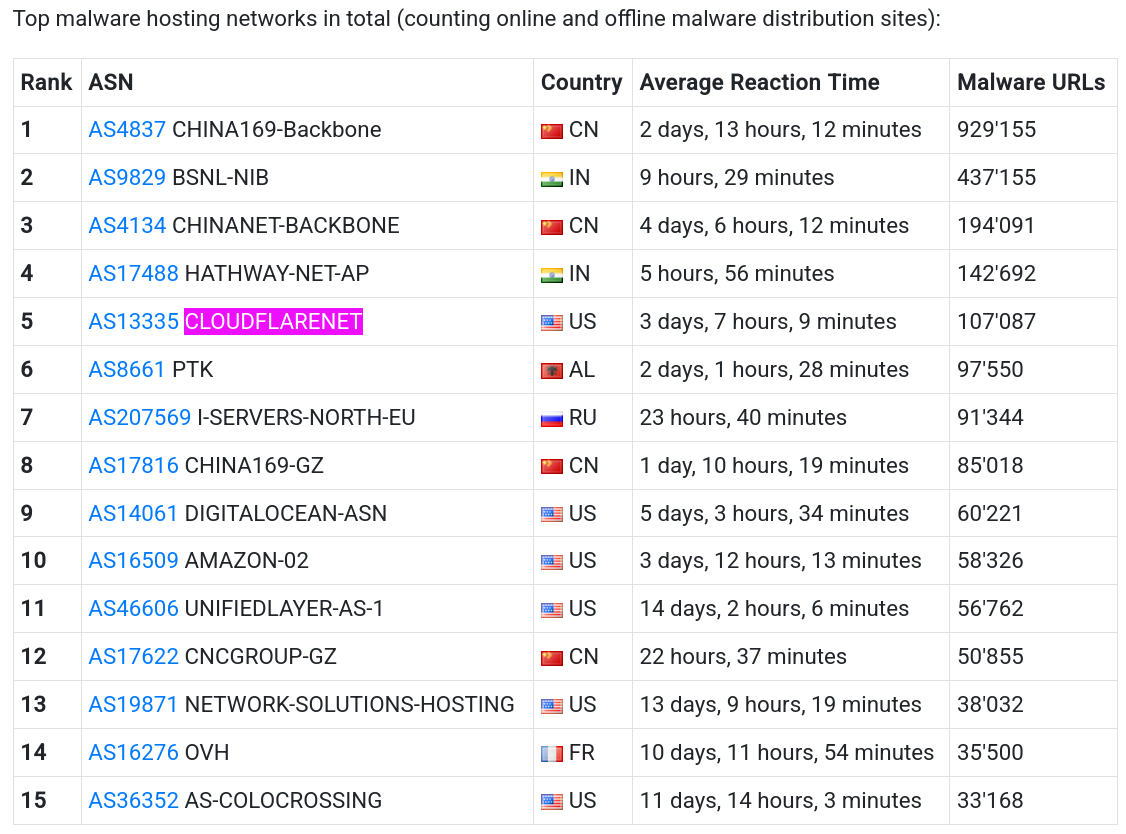Image resolution: width=1126 pixels, height=834 pixels.
Task: Click the Albanian flag in the PTK row
Action: 551,371
